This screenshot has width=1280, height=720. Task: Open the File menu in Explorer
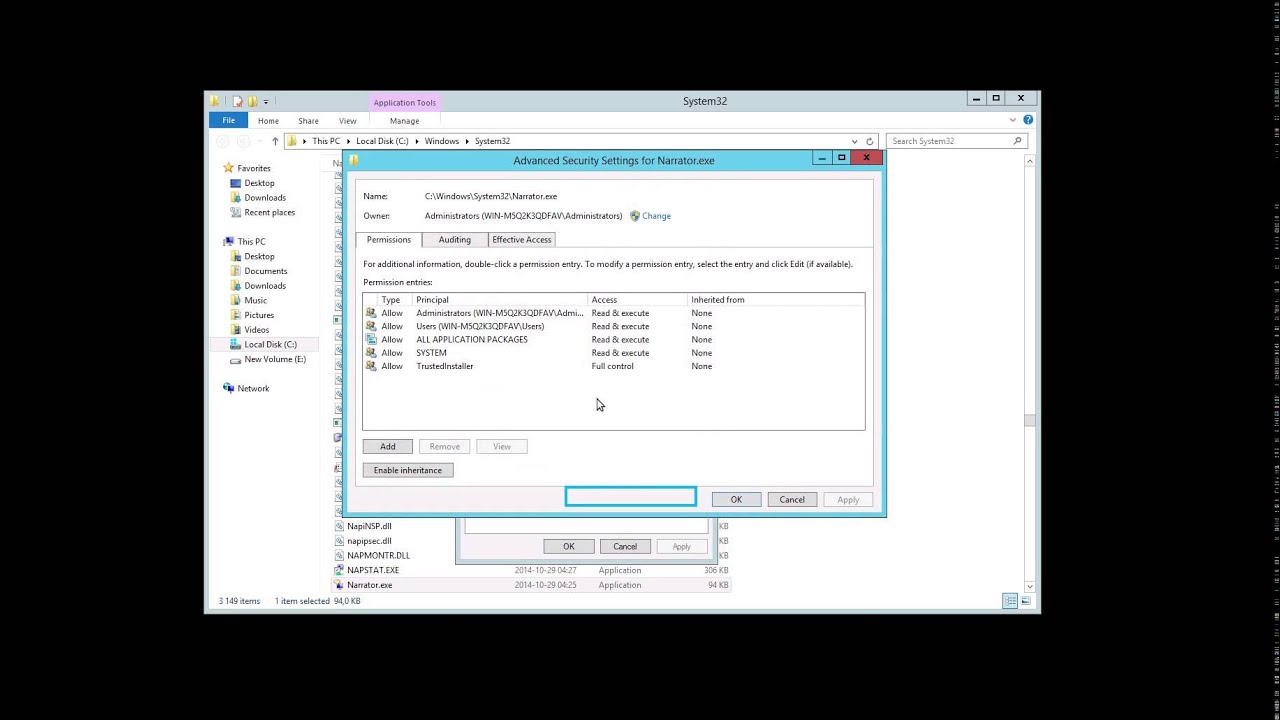point(228,120)
